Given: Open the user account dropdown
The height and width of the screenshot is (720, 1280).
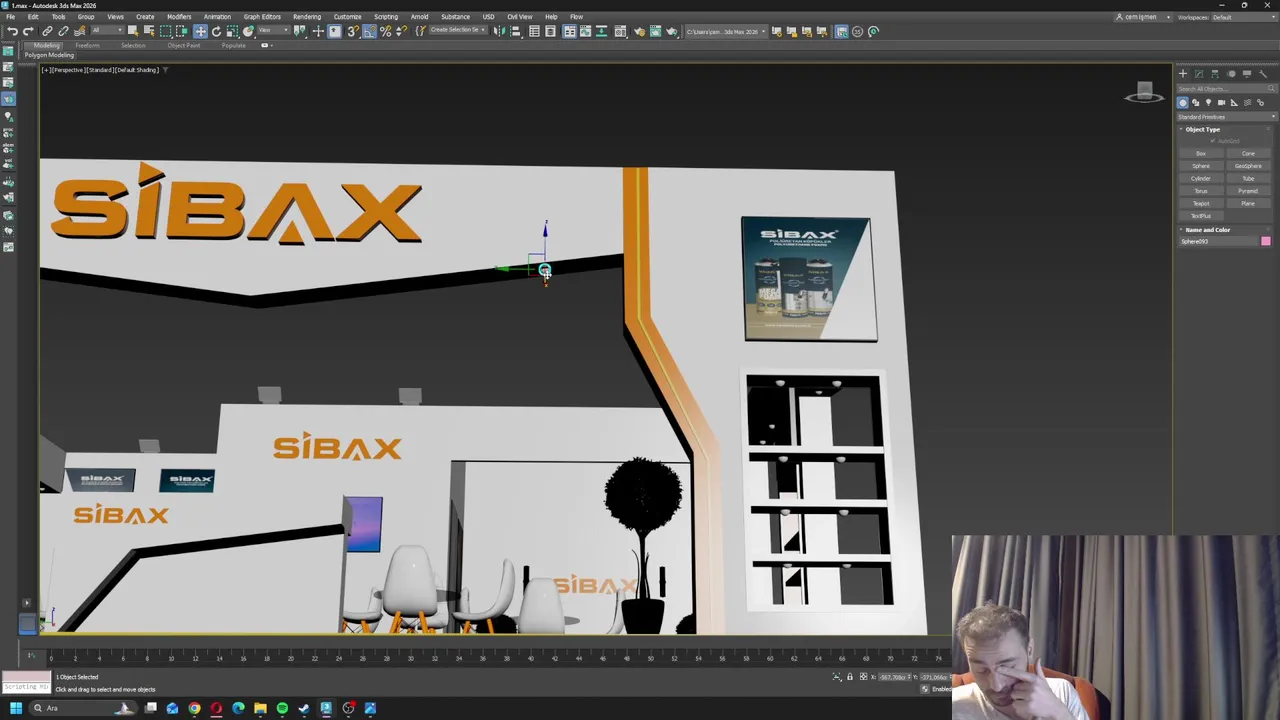Looking at the screenshot, I should [x=1145, y=17].
